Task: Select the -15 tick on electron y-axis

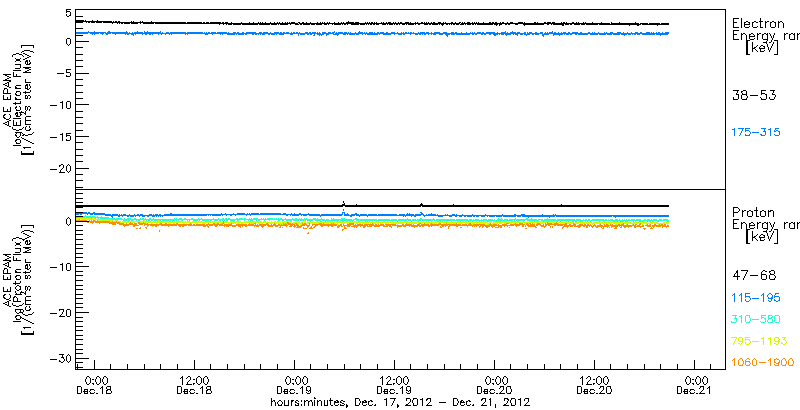Action: 60,137
